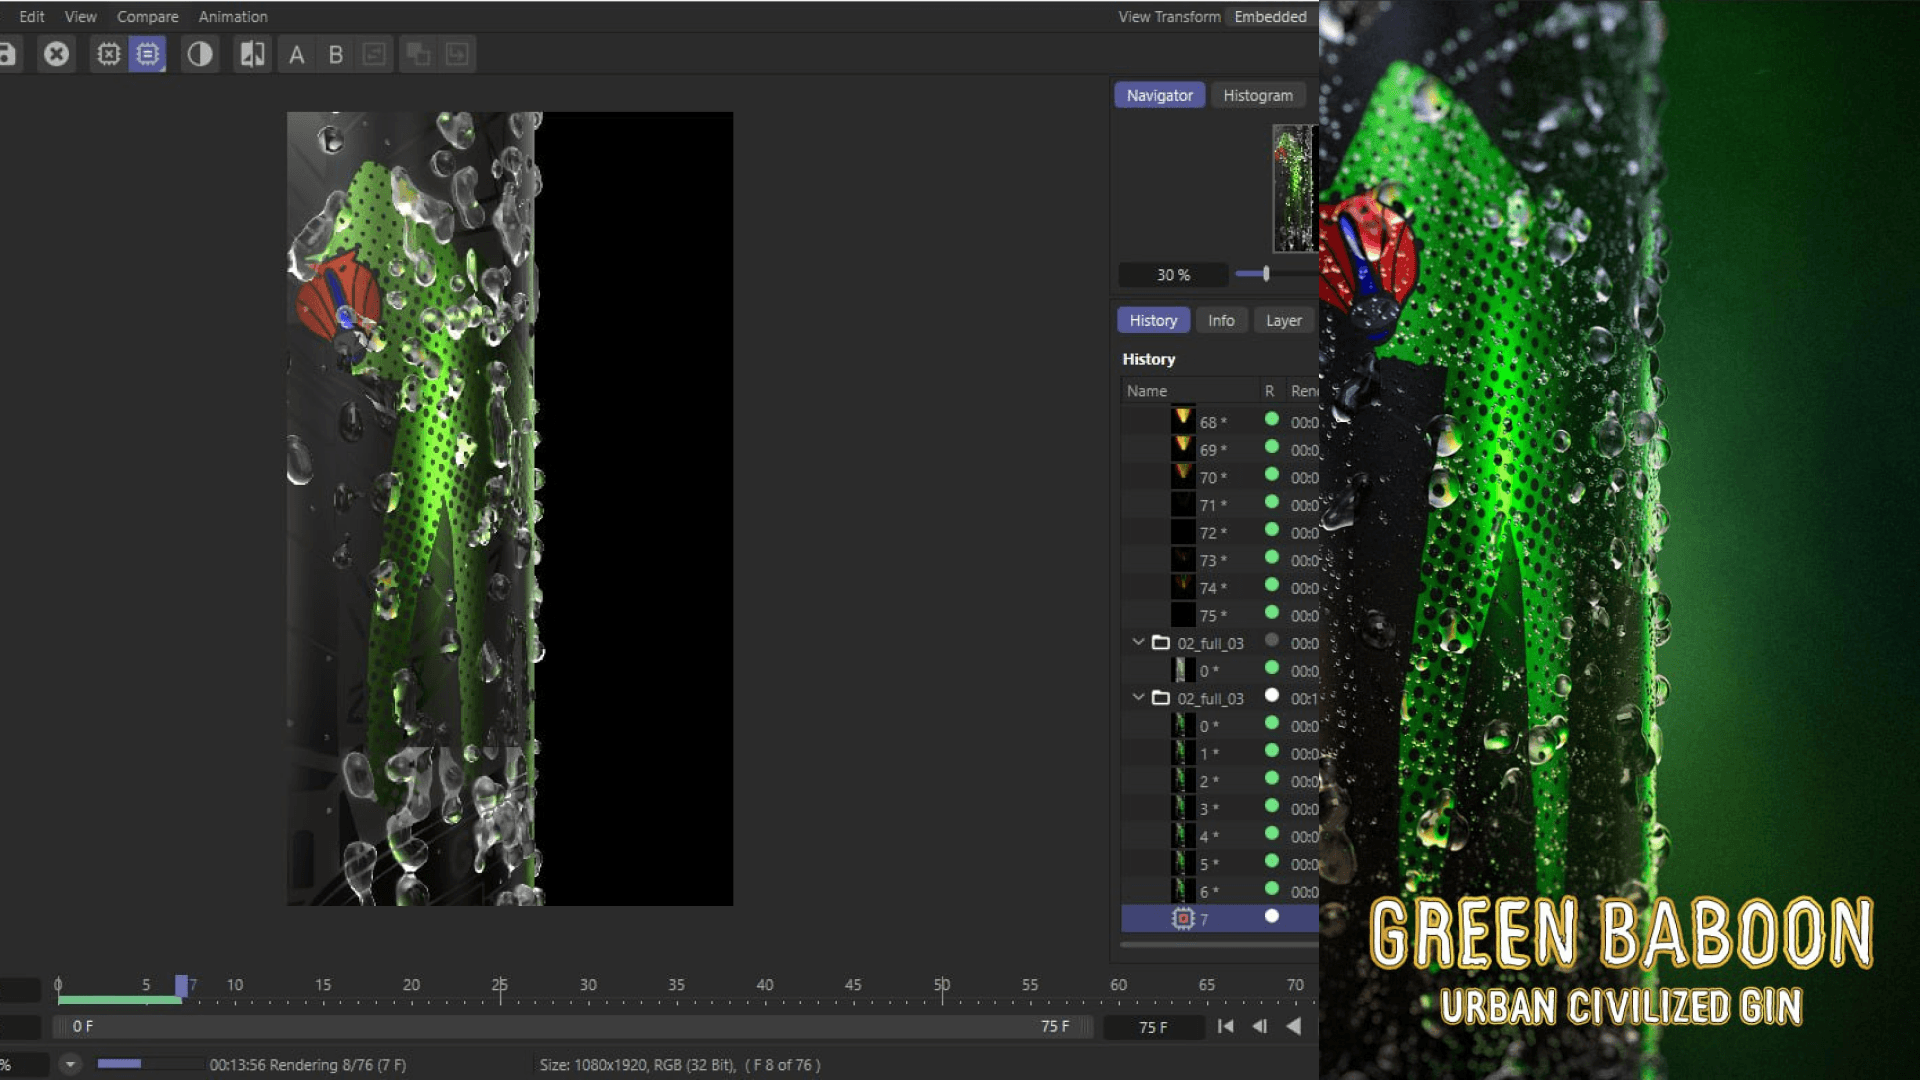Switch to the Histogram tab
The image size is (1920, 1080).
point(1257,95)
